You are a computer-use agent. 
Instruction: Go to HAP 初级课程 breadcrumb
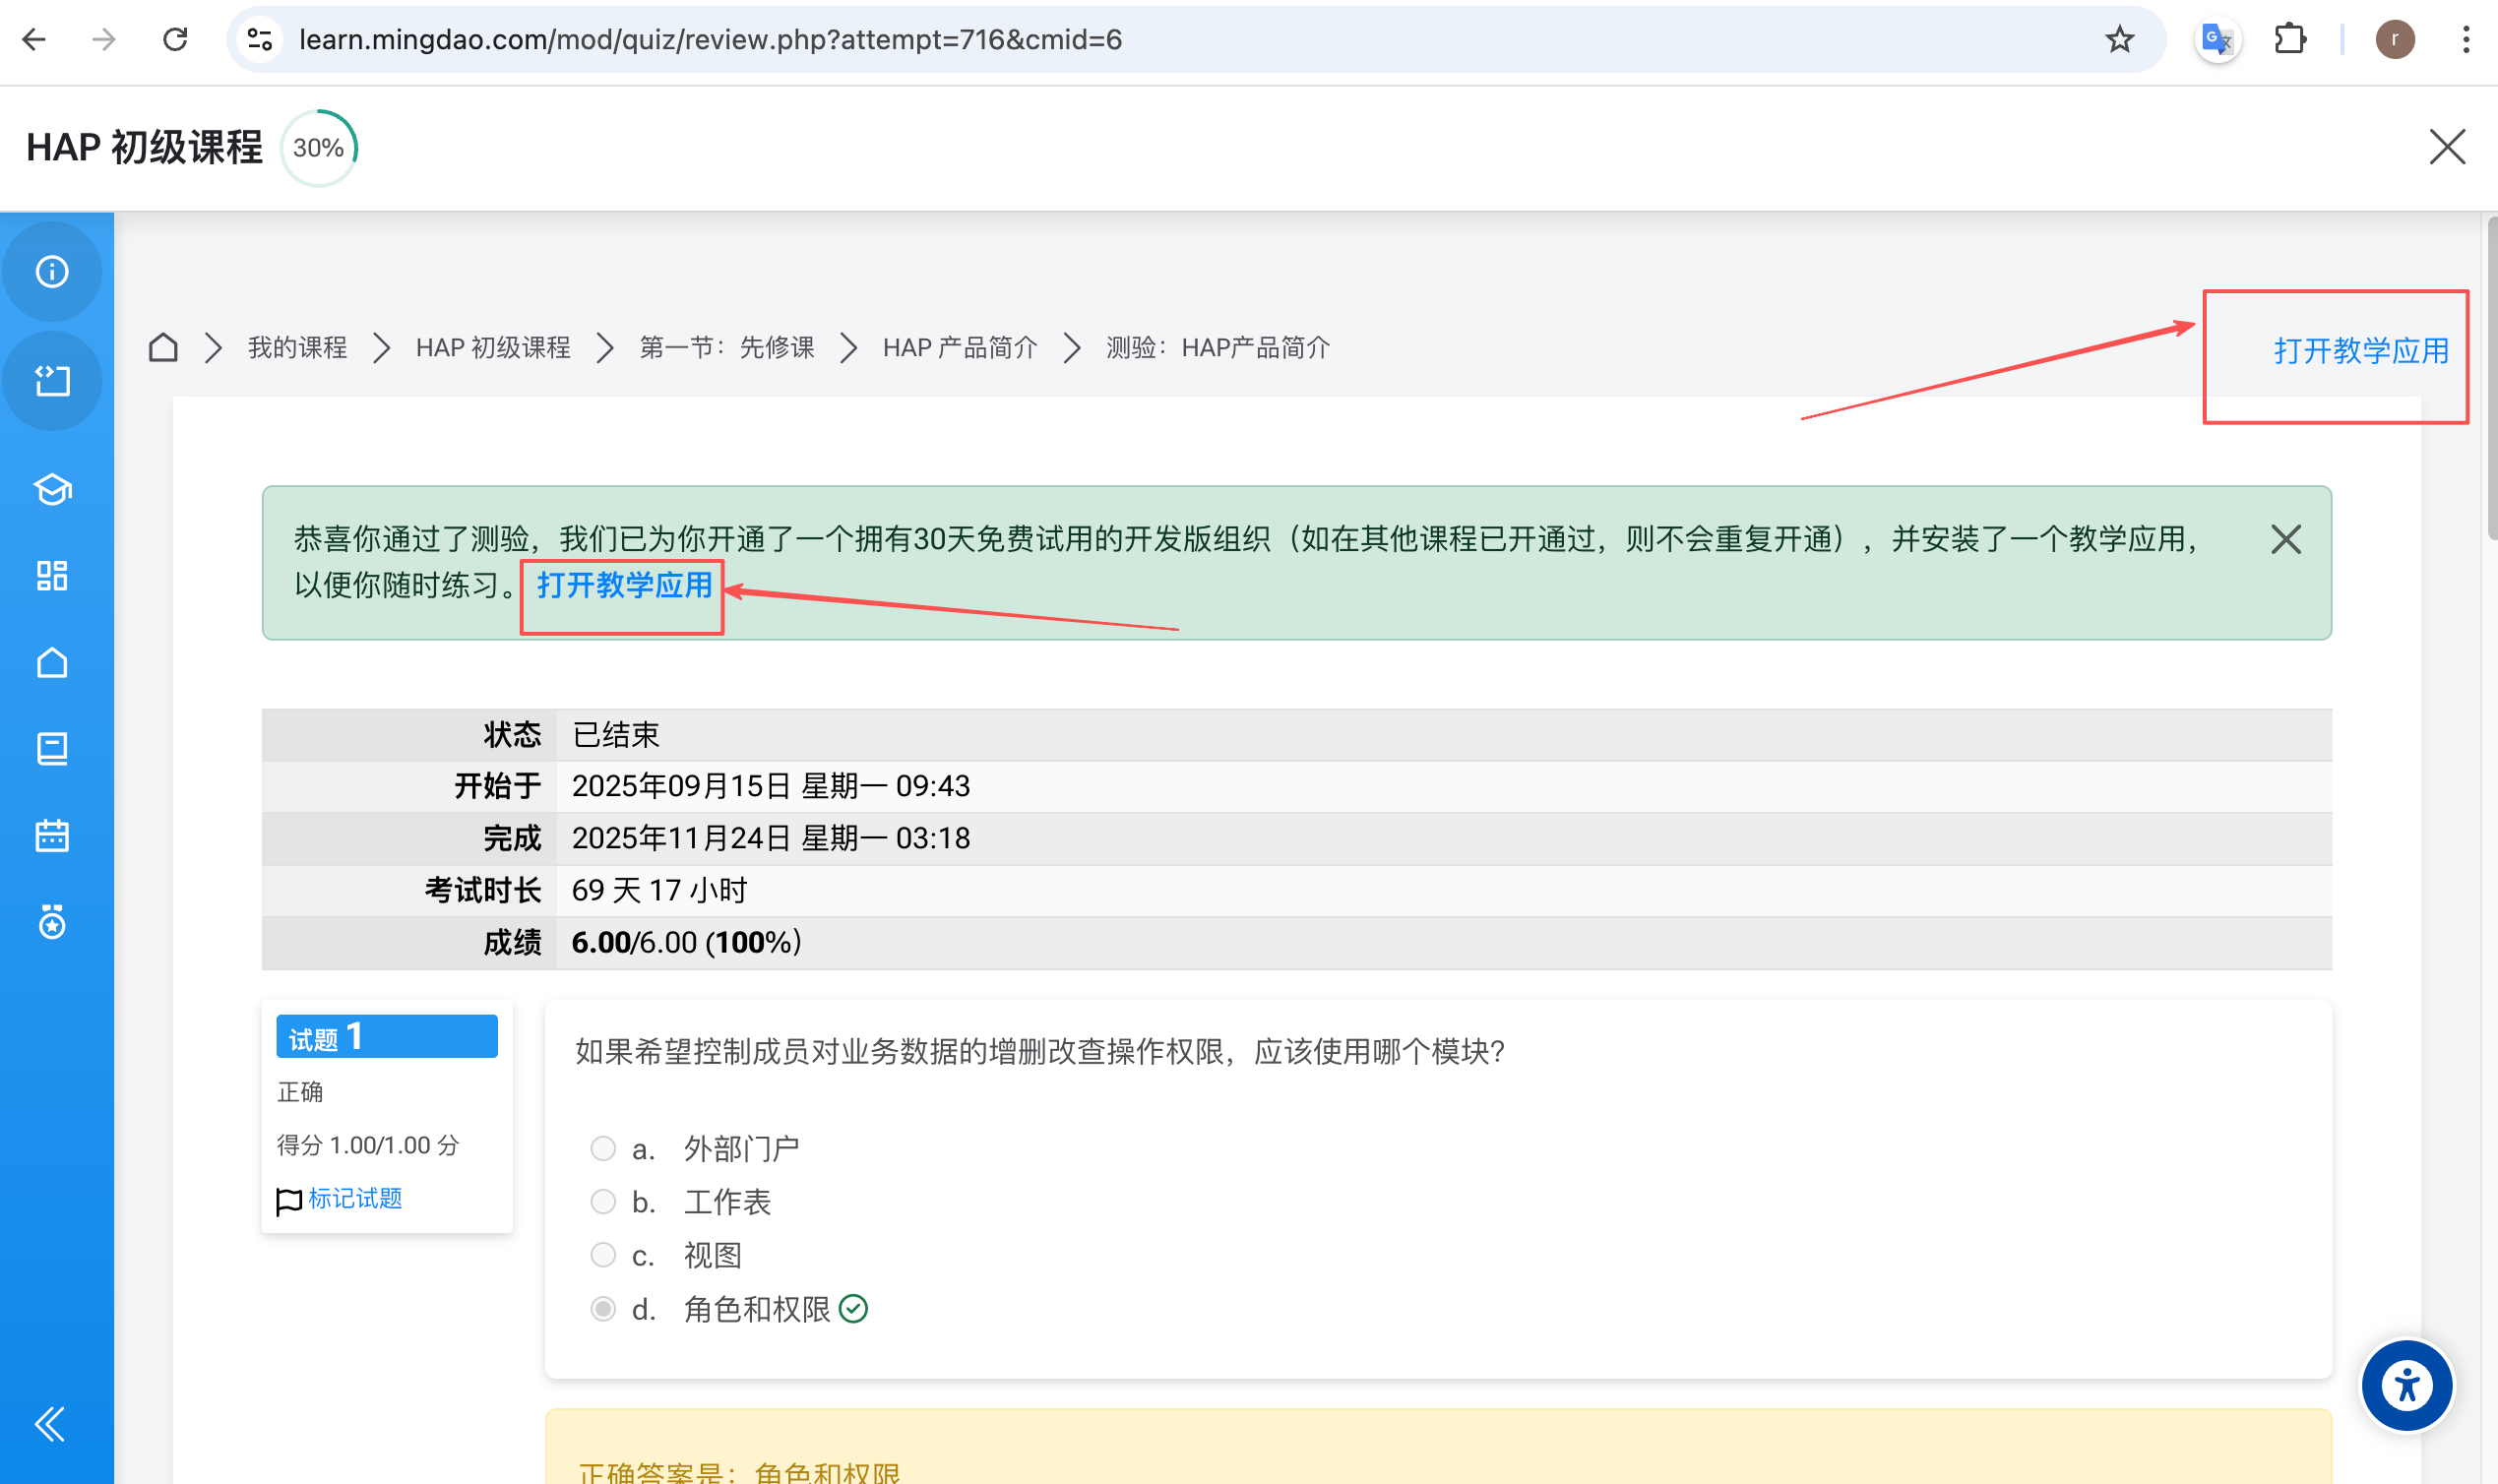point(493,348)
